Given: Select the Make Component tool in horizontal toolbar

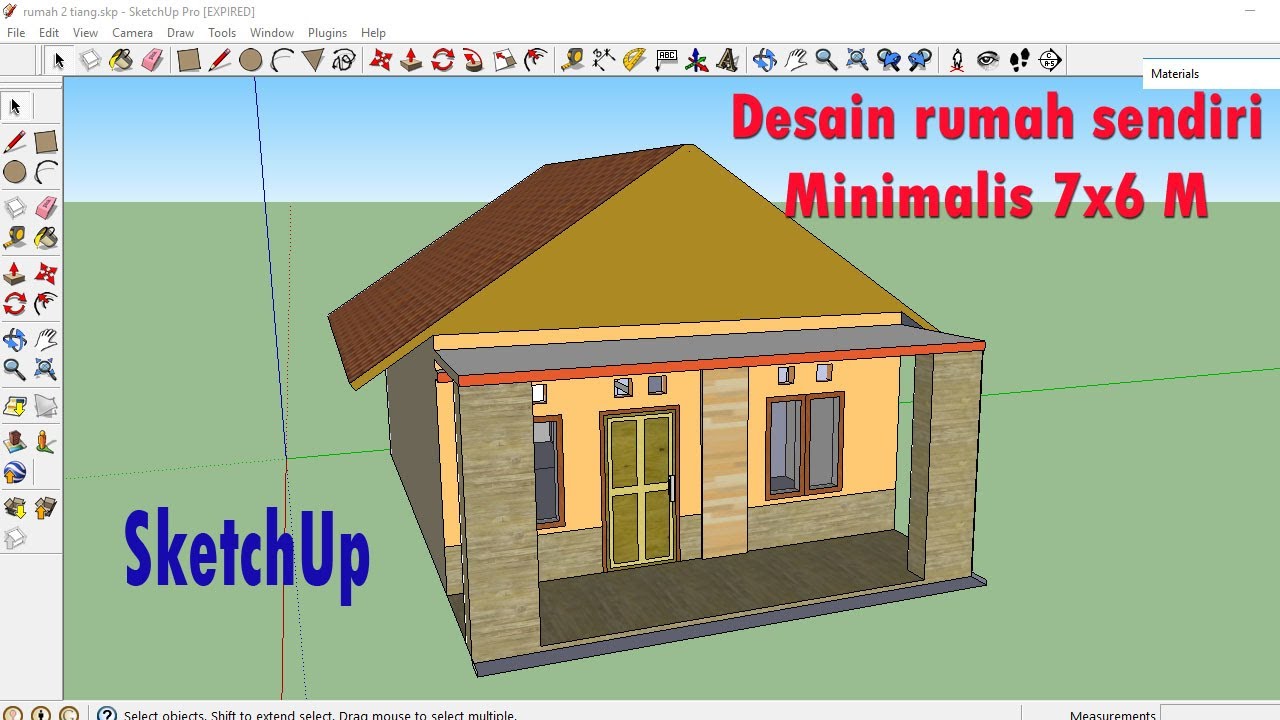Looking at the screenshot, I should click(90, 60).
